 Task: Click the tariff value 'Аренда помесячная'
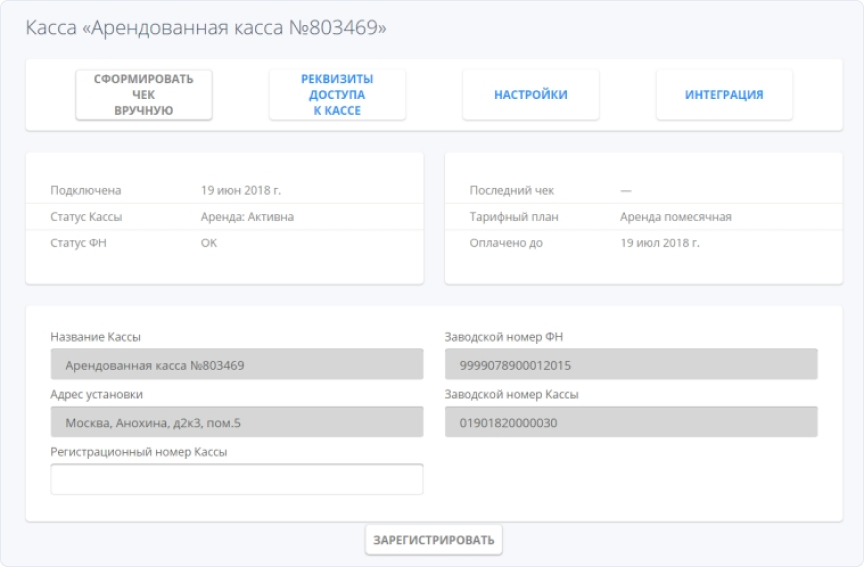pyautogui.click(x=675, y=217)
